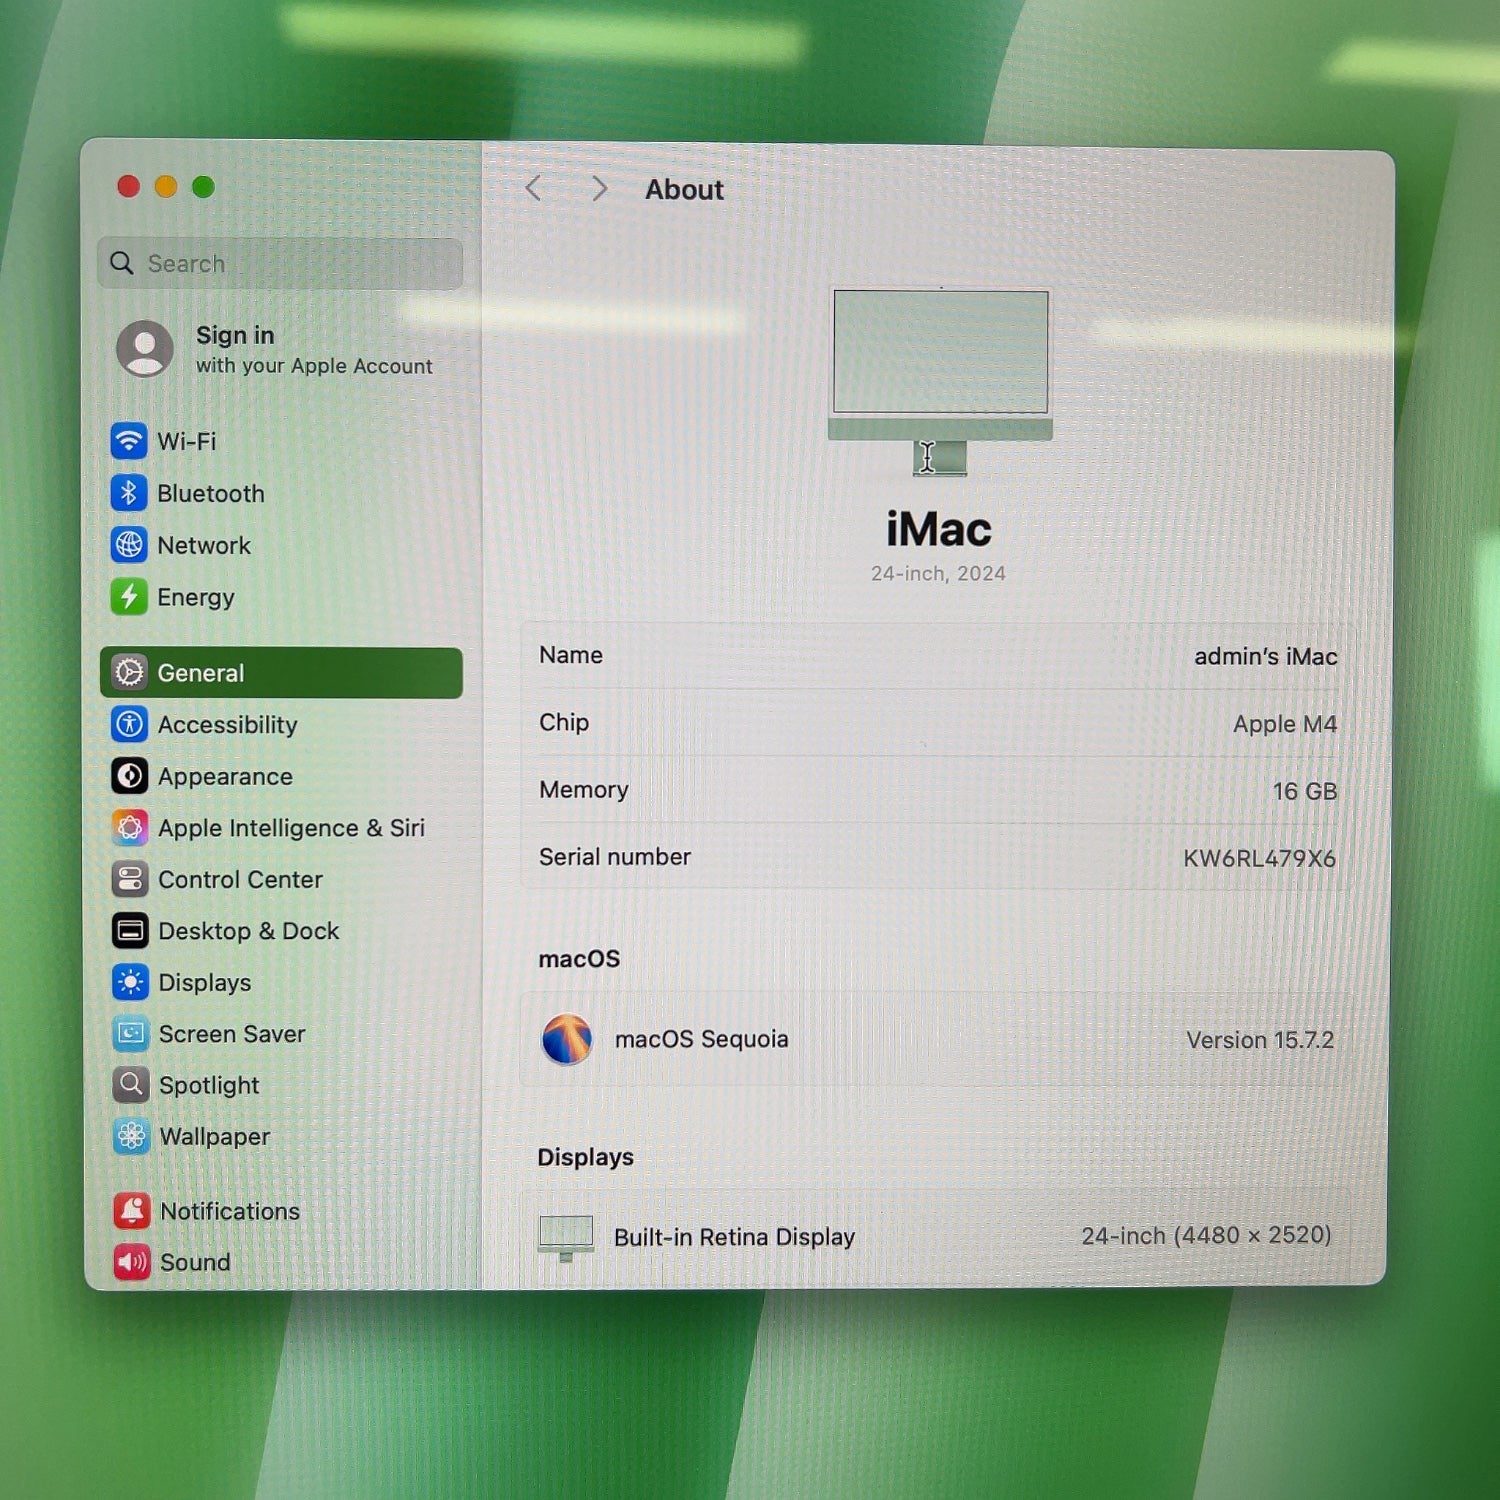Select the Energy lightning icon
The height and width of the screenshot is (1500, 1500).
[129, 597]
